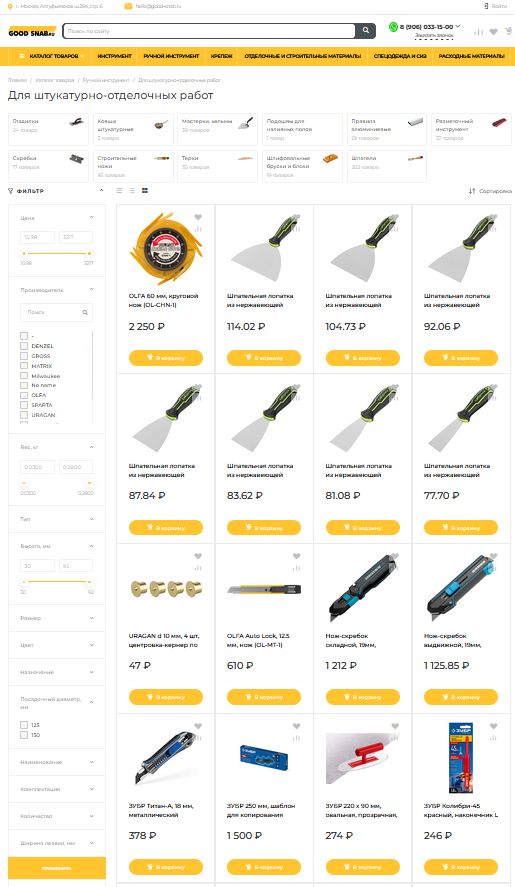Screen dimensions: 515x887
Task: Open Крепеж menu item
Action: click(x=222, y=56)
